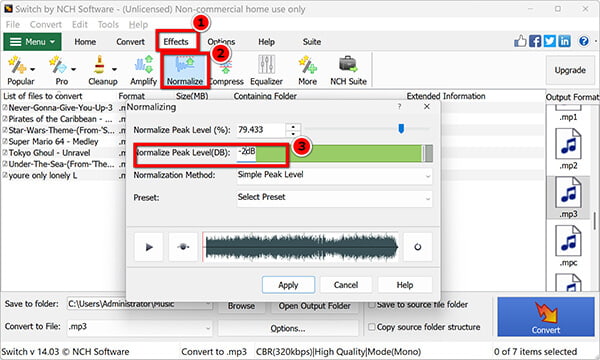Toggle checkbox for Never-Gonna-Give-You-Up-3
Viewport: 600px width, 360px height.
[x=5, y=108]
